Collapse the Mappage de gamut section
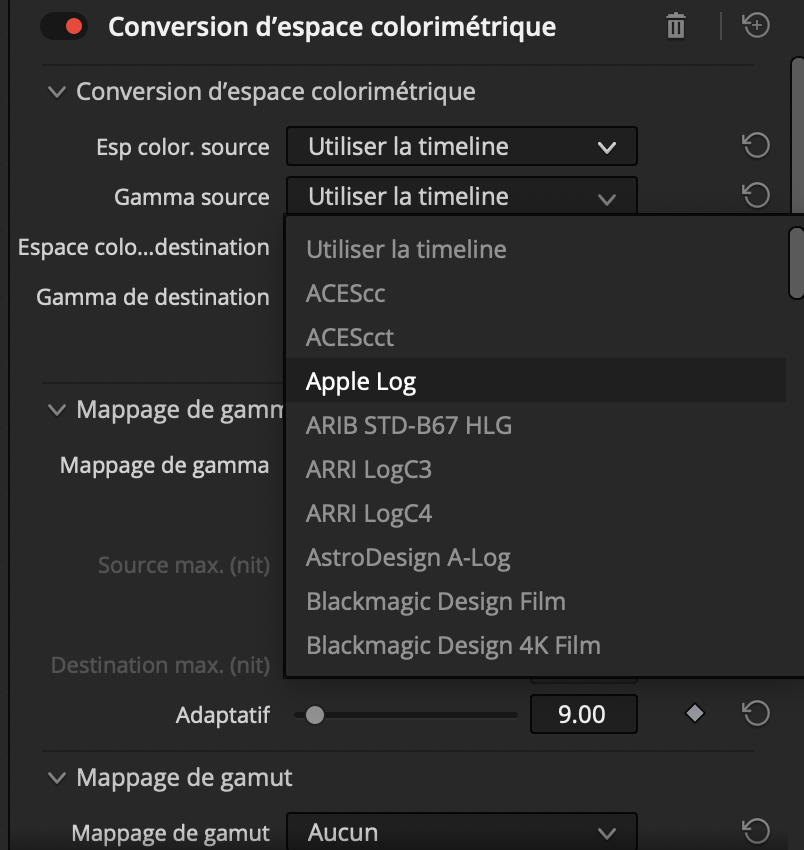The height and width of the screenshot is (850, 804). point(56,777)
